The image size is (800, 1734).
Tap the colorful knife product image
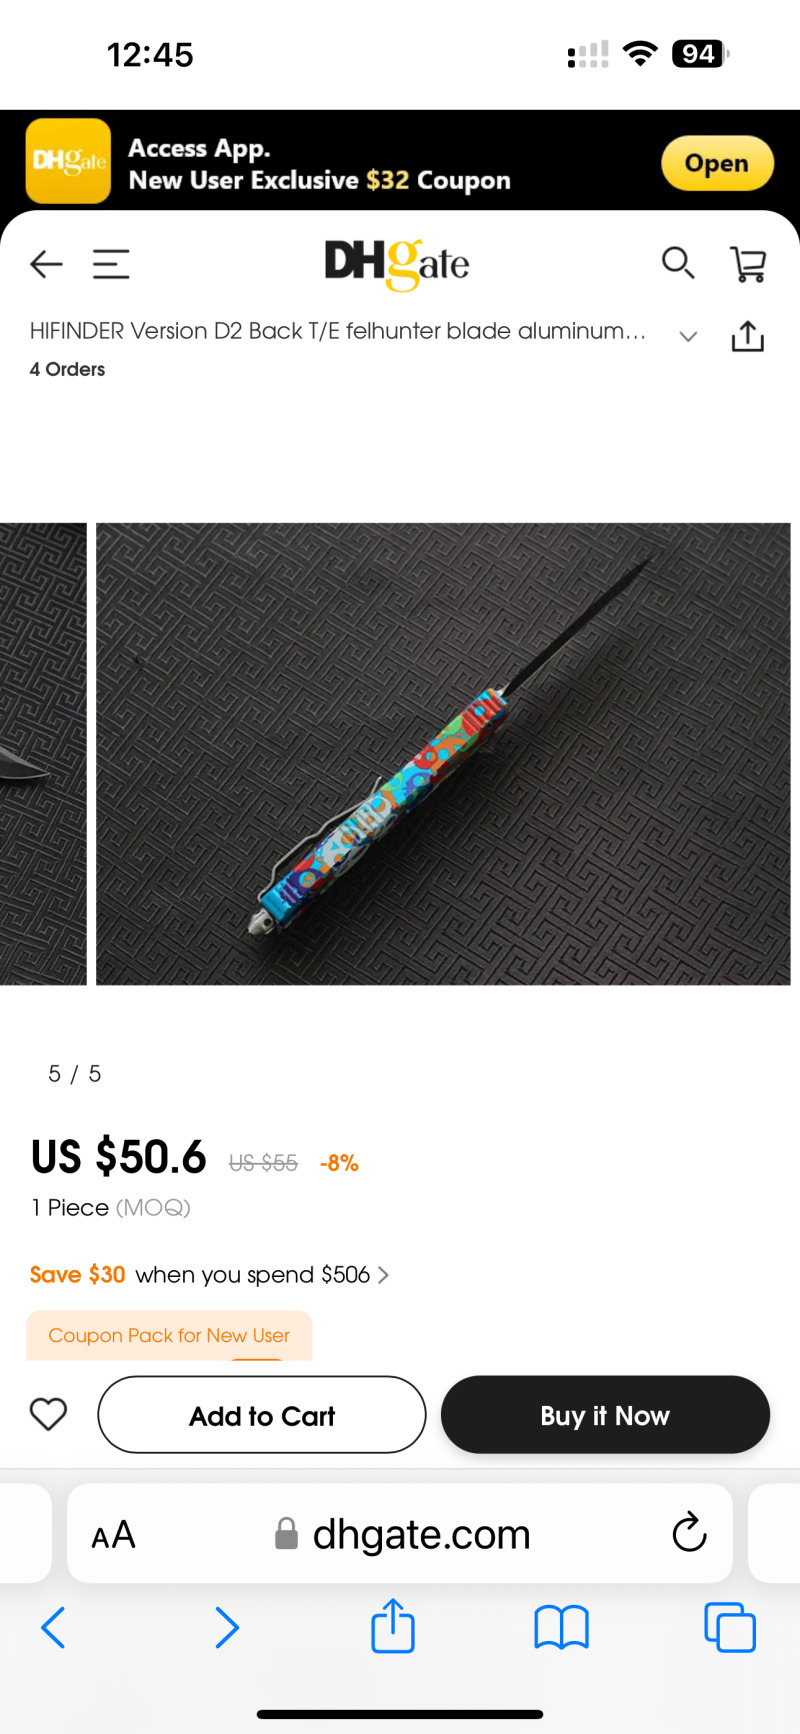443,754
